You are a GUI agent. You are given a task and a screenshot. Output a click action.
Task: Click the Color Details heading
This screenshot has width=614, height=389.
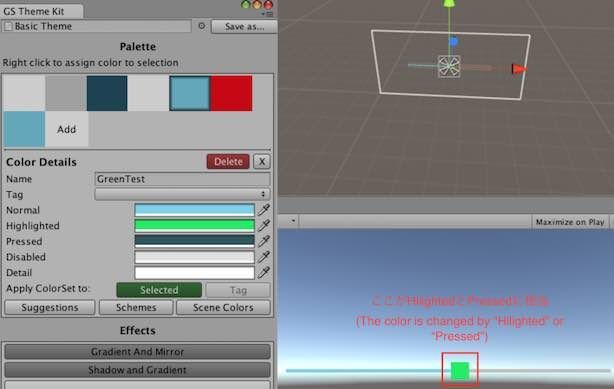(41, 162)
